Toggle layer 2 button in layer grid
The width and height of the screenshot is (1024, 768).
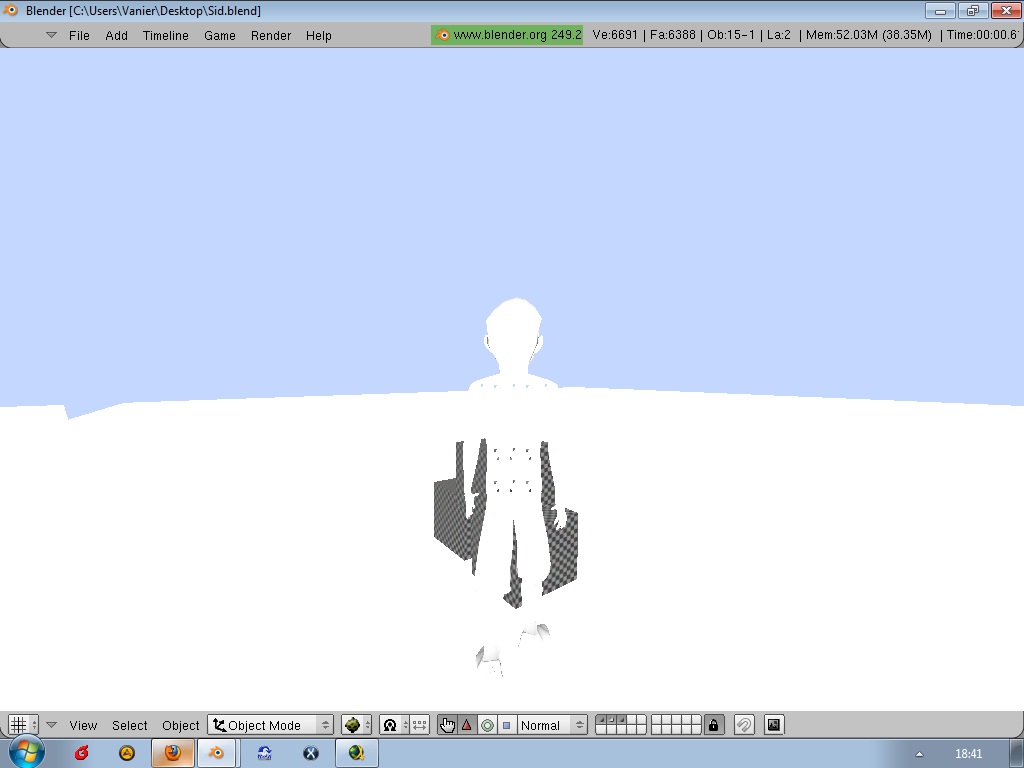(x=612, y=720)
